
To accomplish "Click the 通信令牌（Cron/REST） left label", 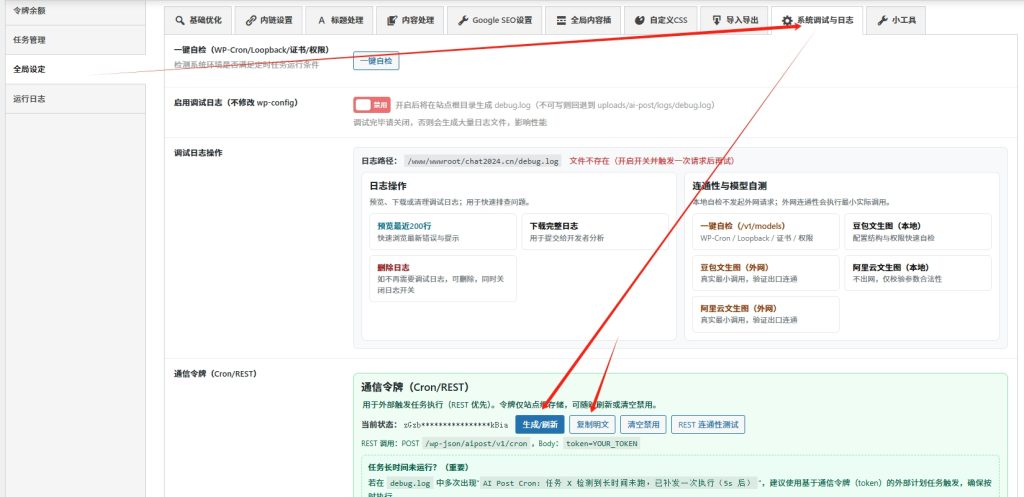I will [x=215, y=374].
